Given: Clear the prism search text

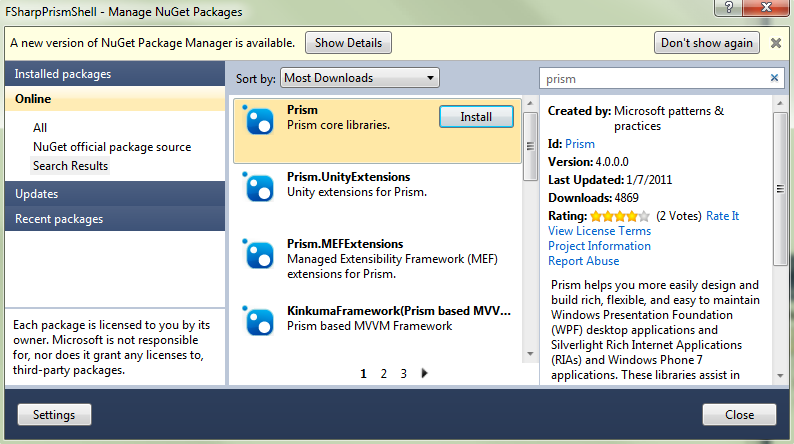Looking at the screenshot, I should [774, 78].
